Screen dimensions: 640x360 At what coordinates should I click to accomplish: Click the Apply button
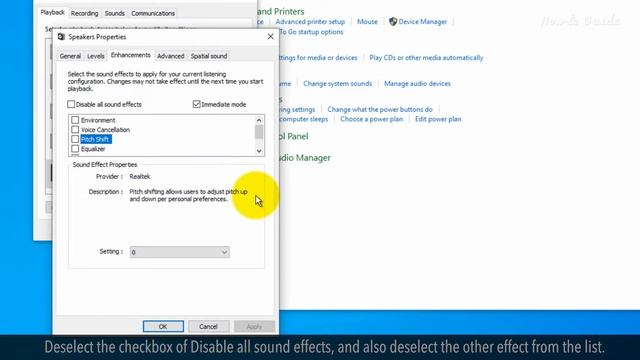[254, 327]
